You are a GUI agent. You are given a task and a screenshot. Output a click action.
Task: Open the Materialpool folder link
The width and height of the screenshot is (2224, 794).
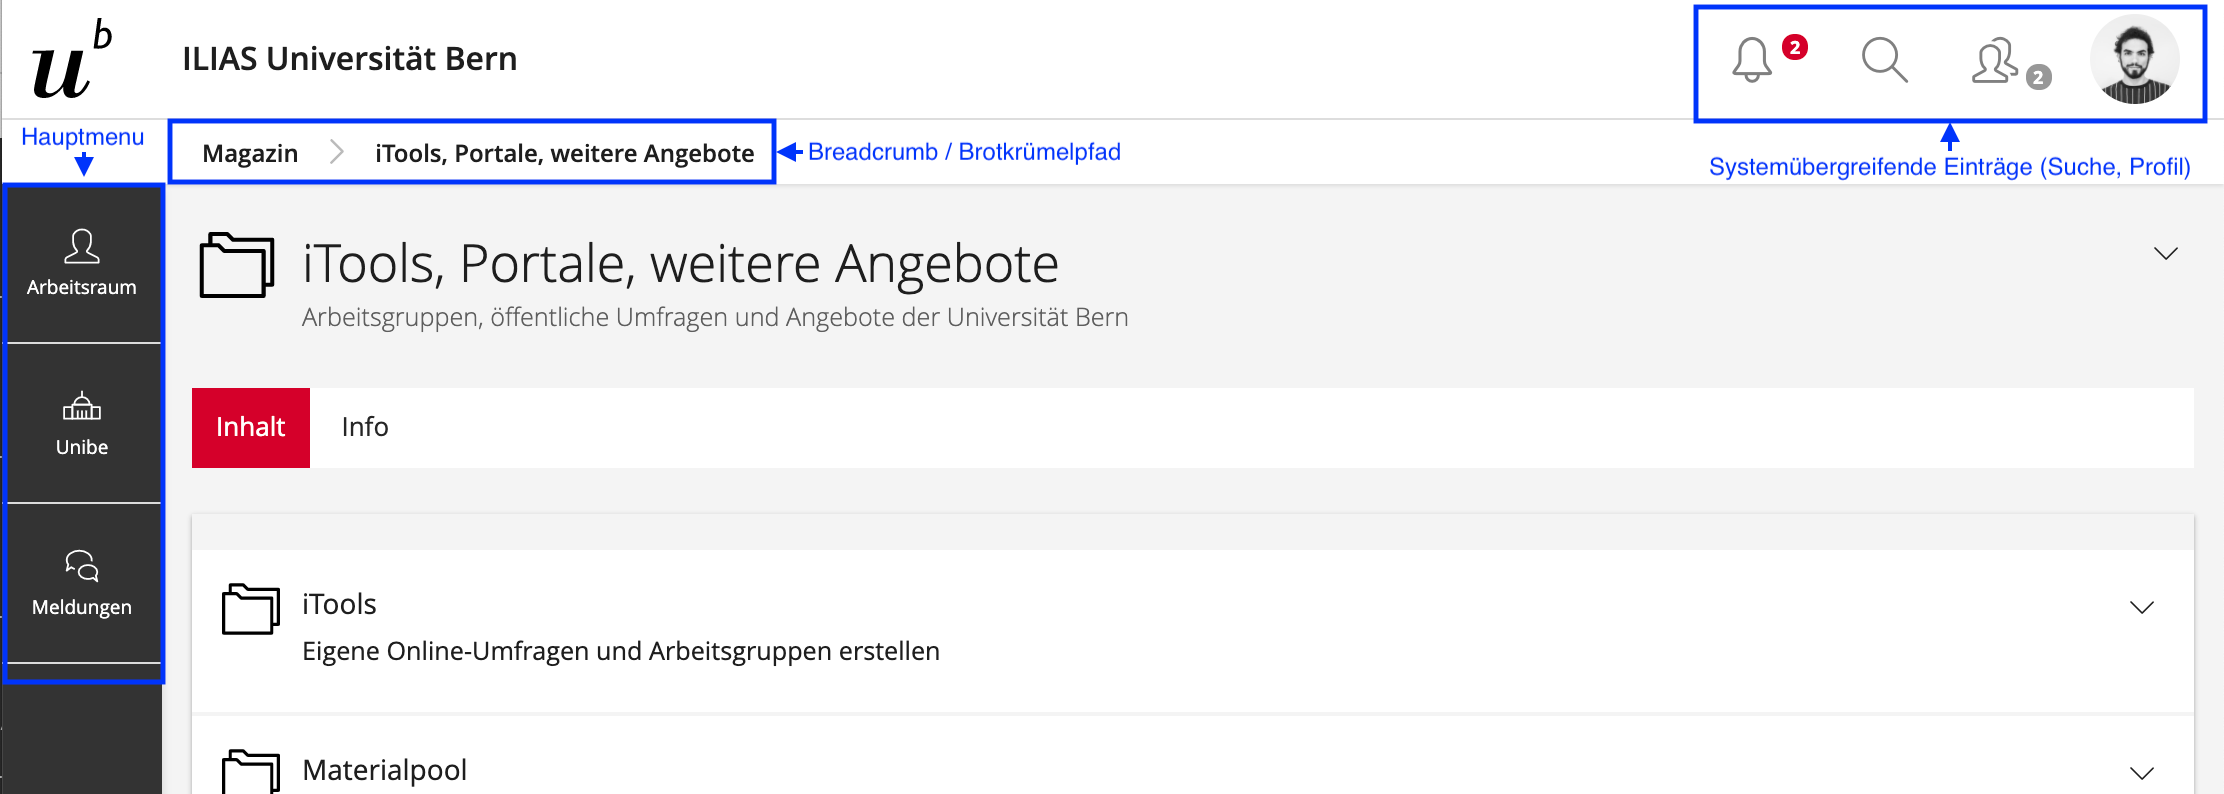pos(384,770)
